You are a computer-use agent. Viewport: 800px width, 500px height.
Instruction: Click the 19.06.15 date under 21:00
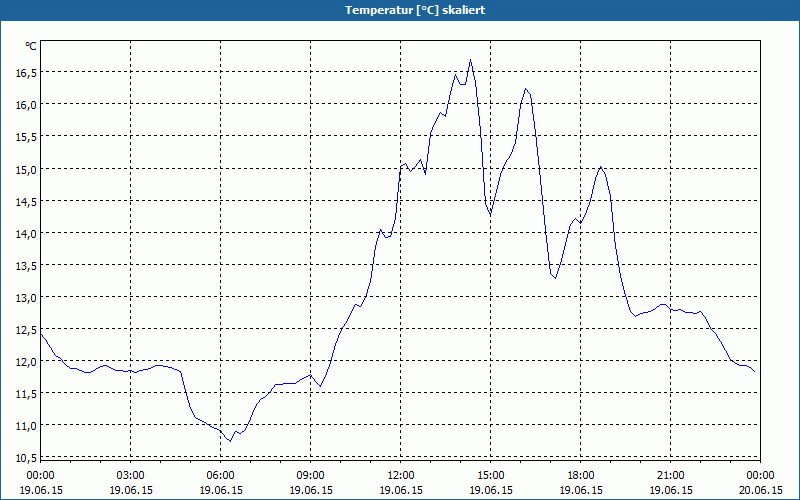[x=670, y=490]
